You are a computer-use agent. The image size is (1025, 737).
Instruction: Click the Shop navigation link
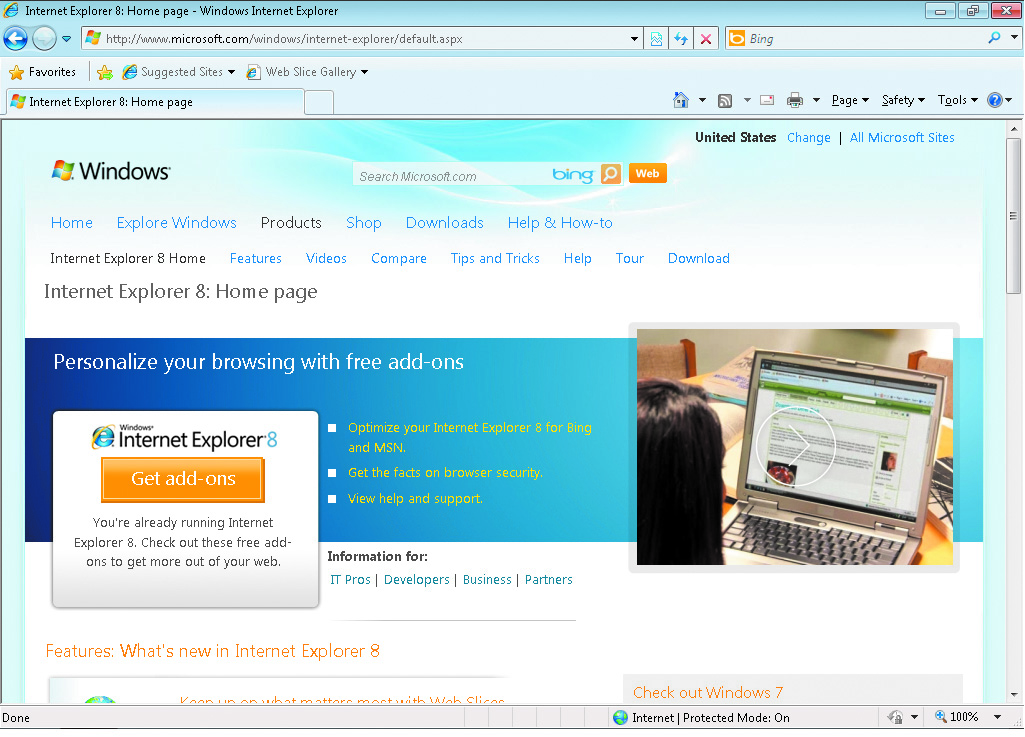click(x=363, y=223)
